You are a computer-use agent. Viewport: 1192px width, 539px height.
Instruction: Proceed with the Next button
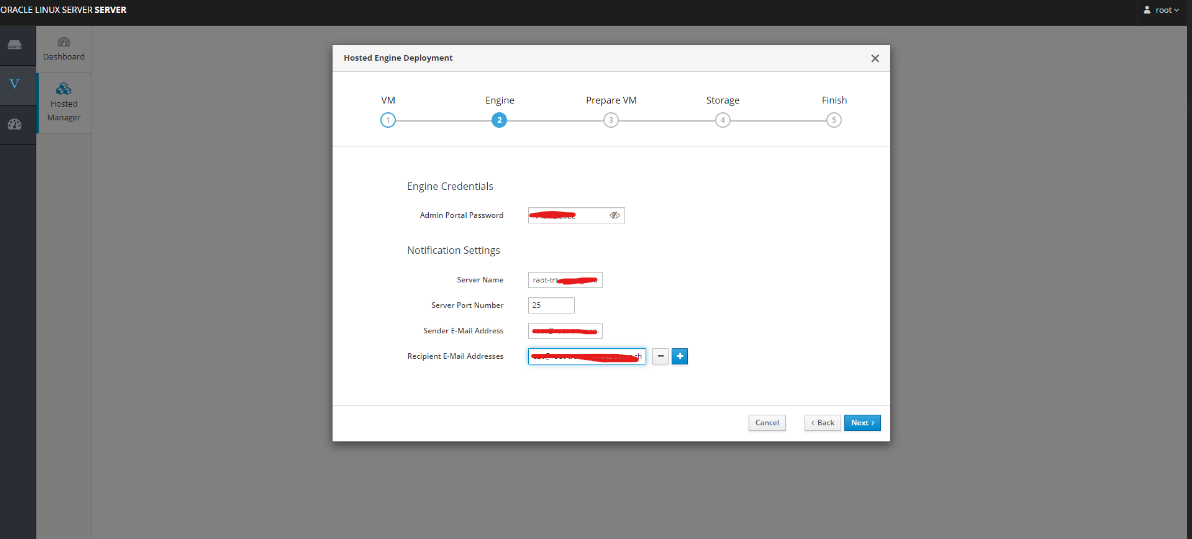862,423
